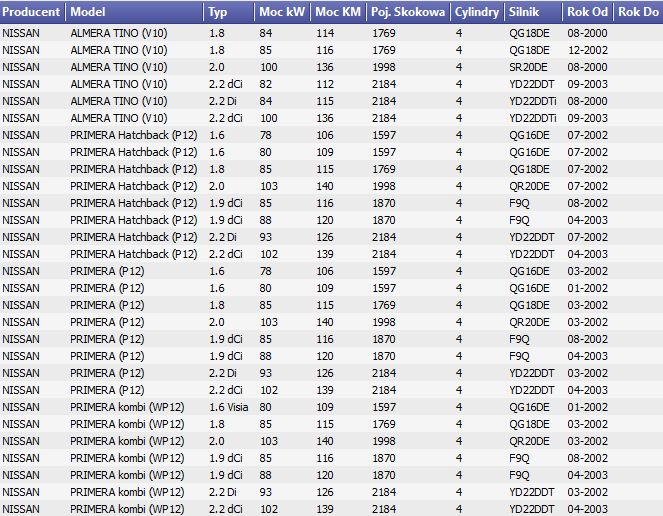The image size is (663, 516).
Task: Click the 112 Moc KM value
Action: (x=325, y=84)
